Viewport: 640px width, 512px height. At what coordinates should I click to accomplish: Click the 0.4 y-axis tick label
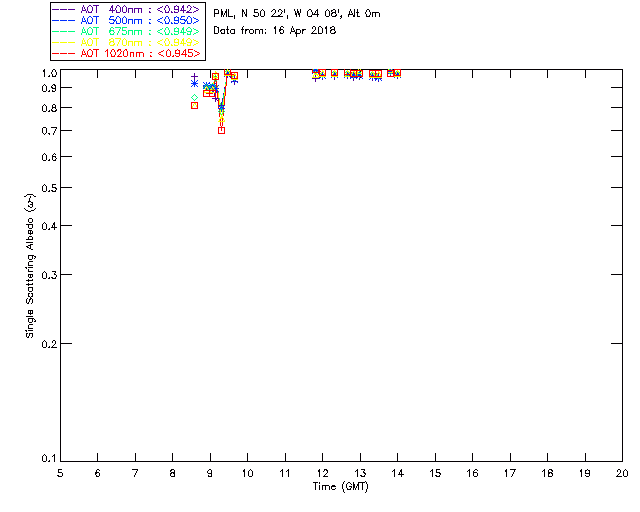click(49, 226)
